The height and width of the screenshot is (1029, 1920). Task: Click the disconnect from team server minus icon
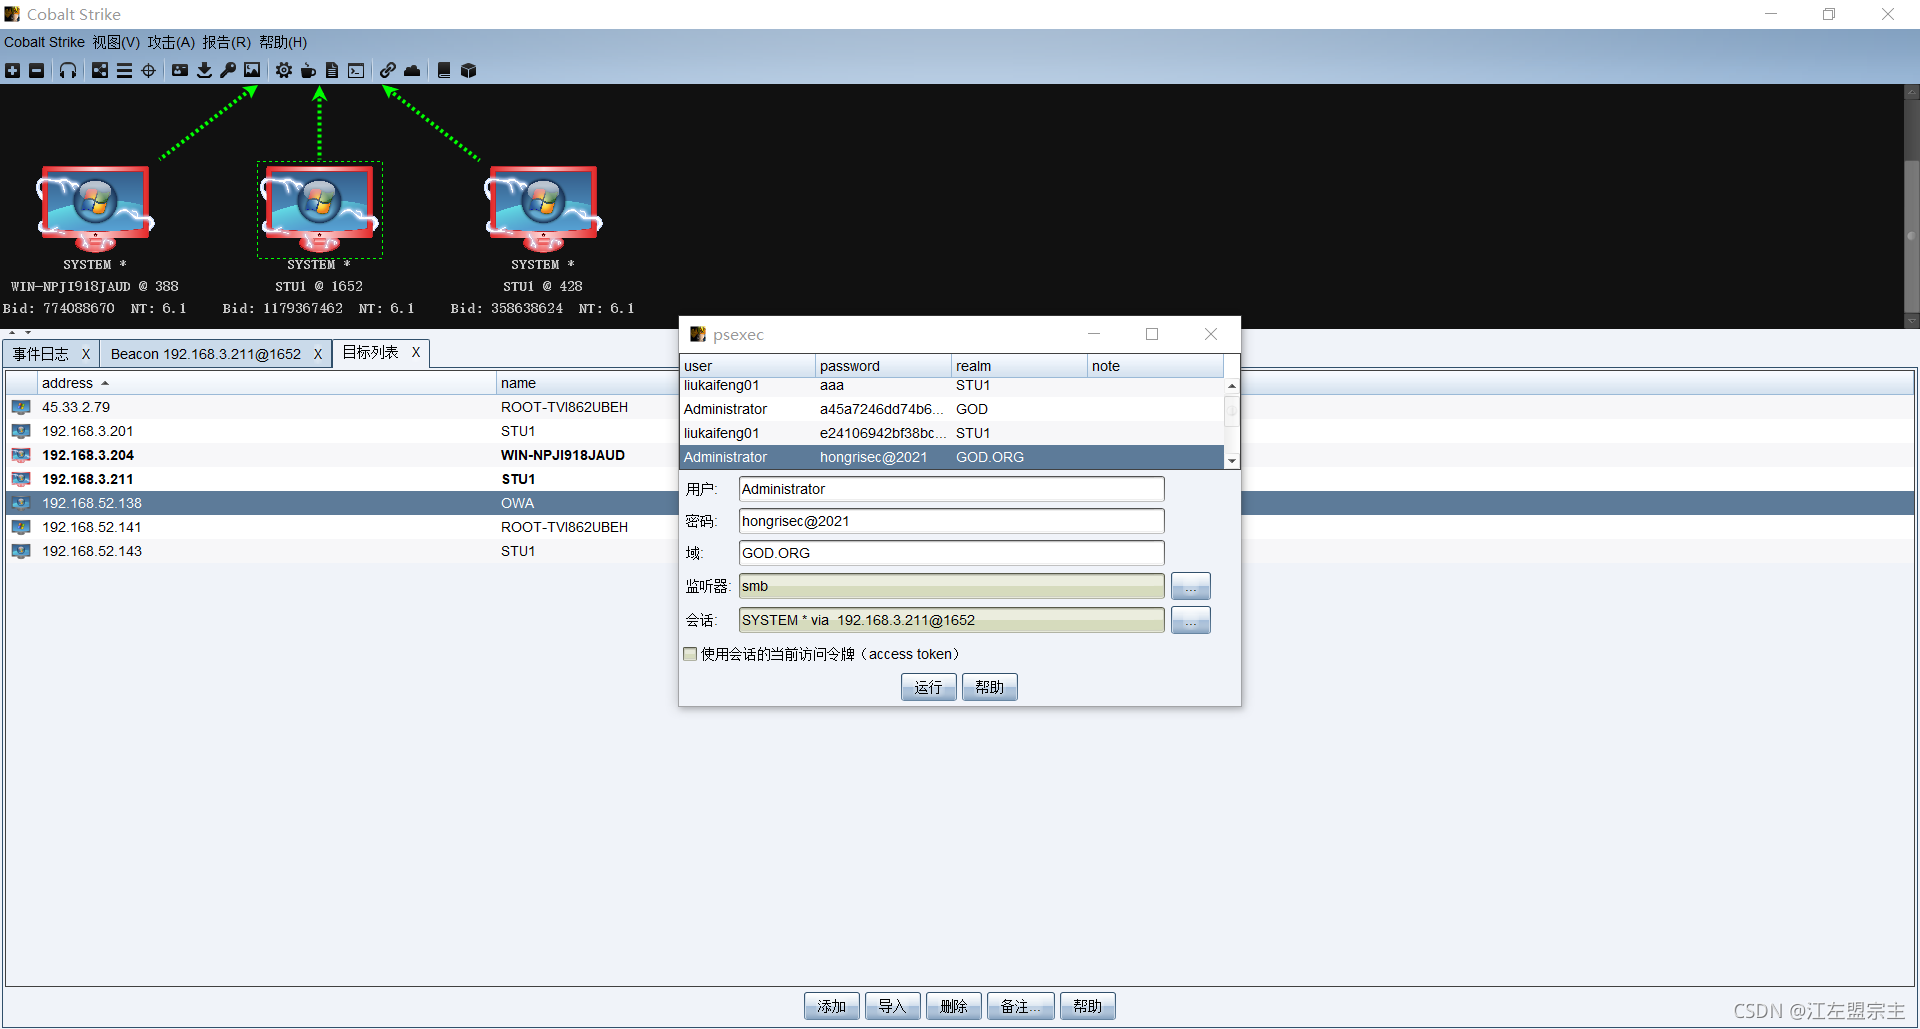pyautogui.click(x=36, y=70)
